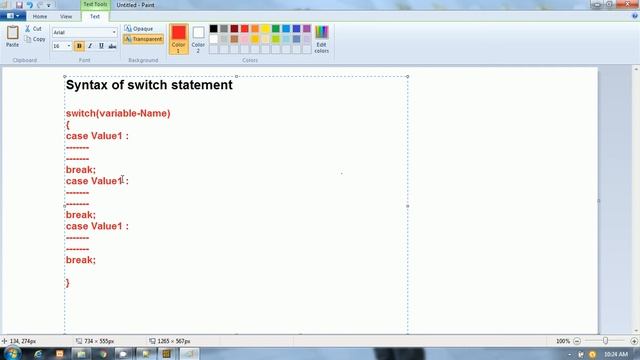Pick the brown color swatch

(x=234, y=39)
